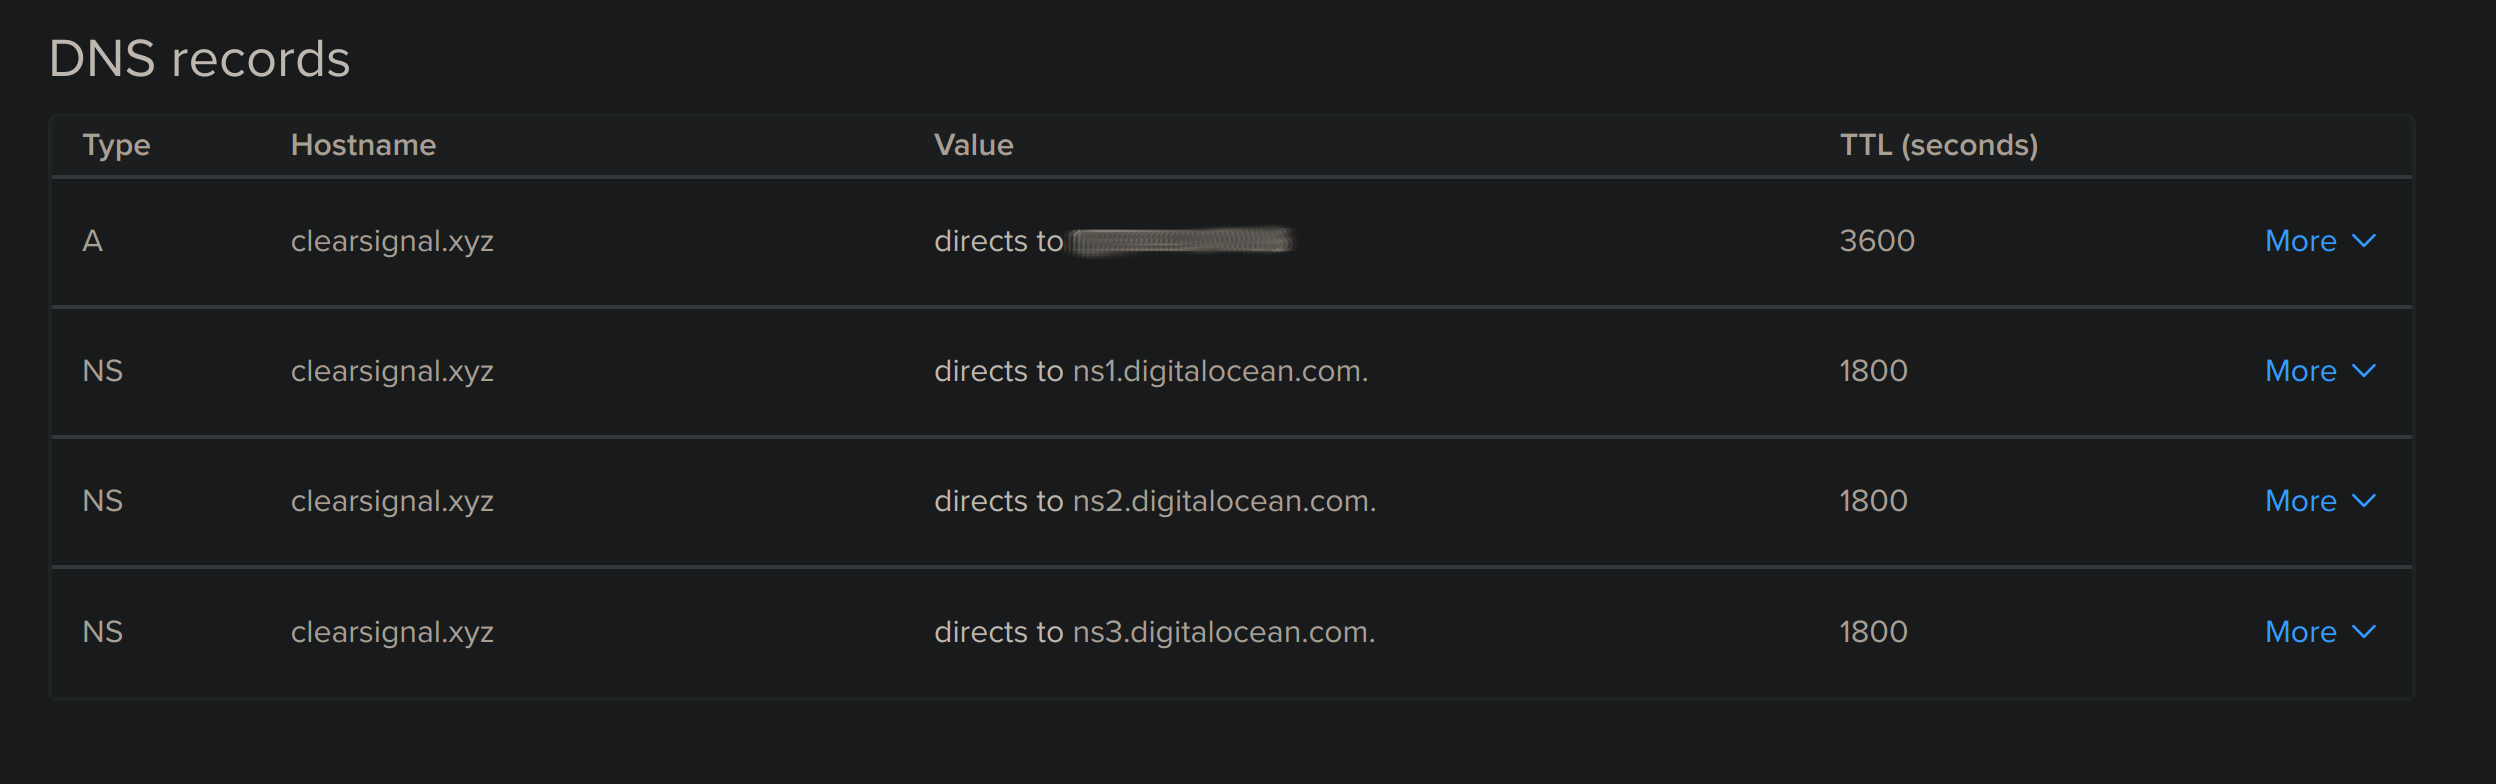Click the 3600 TTL value
2496x784 pixels.
[x=1877, y=241]
